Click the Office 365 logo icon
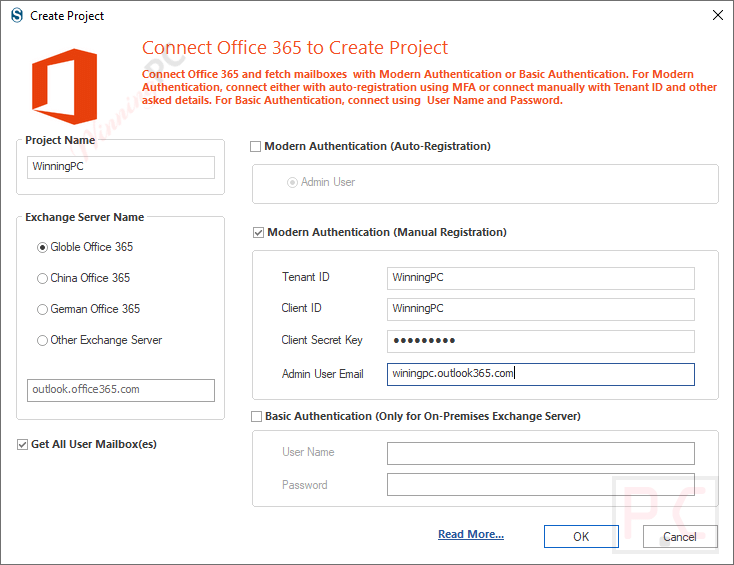This screenshot has width=734, height=565. 64,87
